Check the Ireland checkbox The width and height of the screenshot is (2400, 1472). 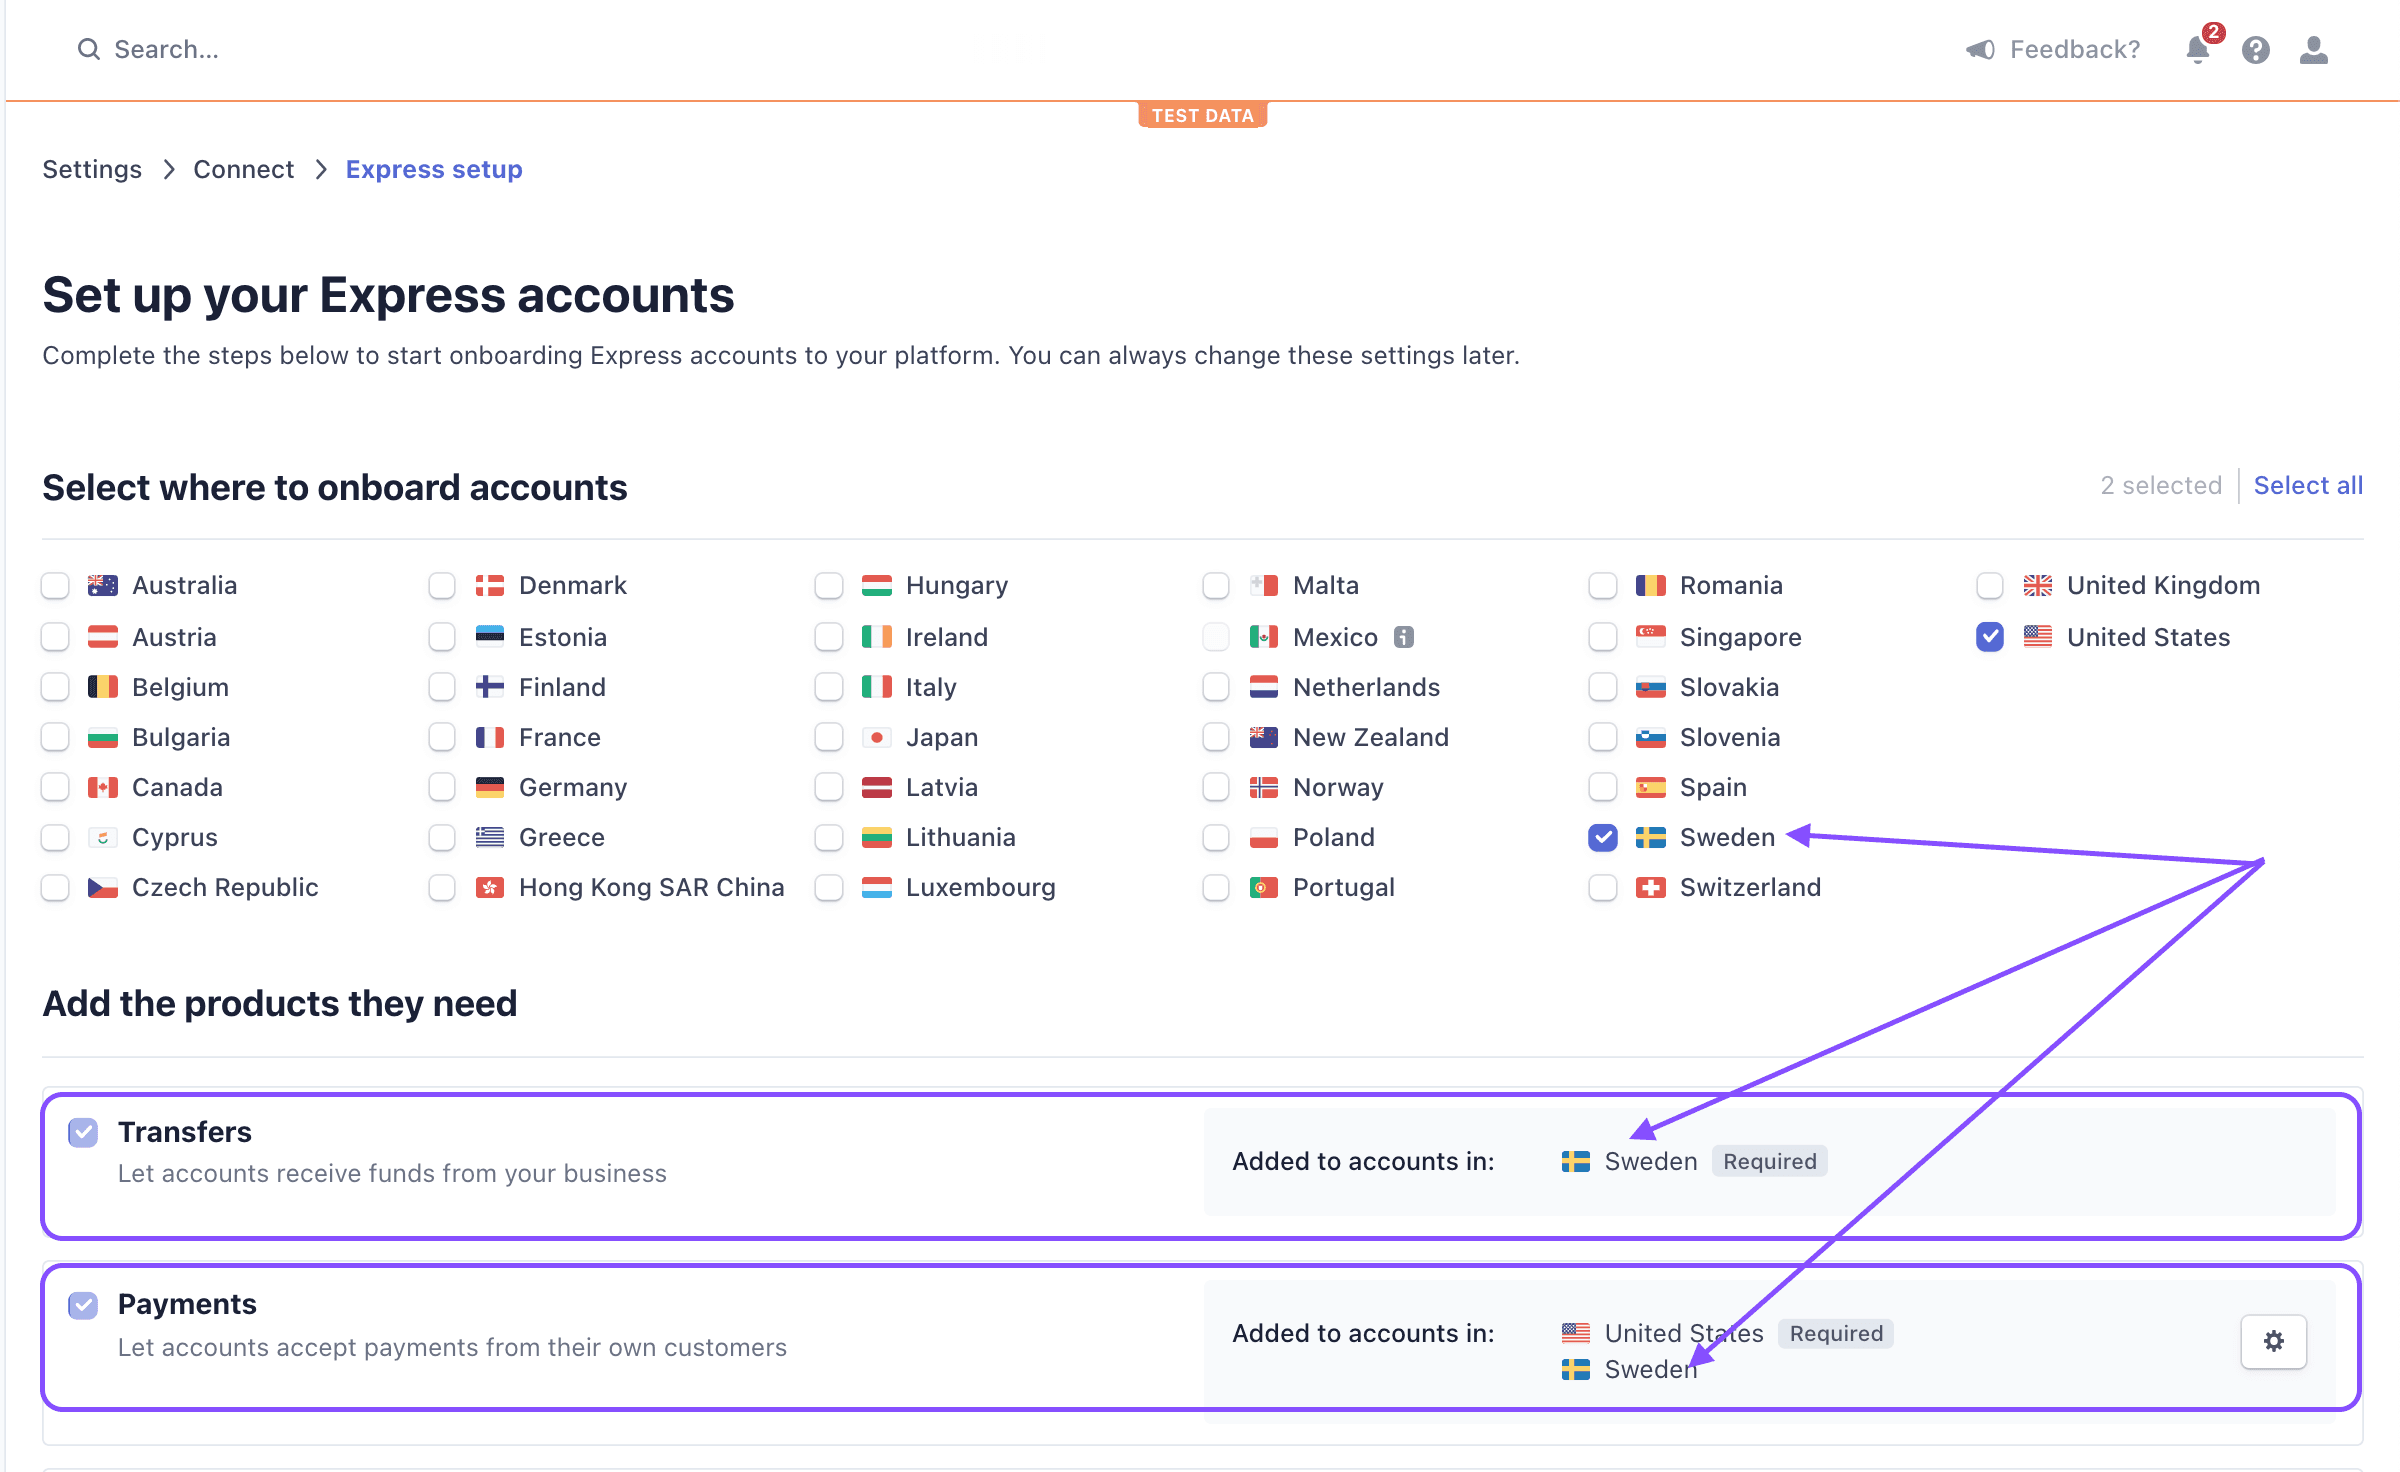[829, 637]
